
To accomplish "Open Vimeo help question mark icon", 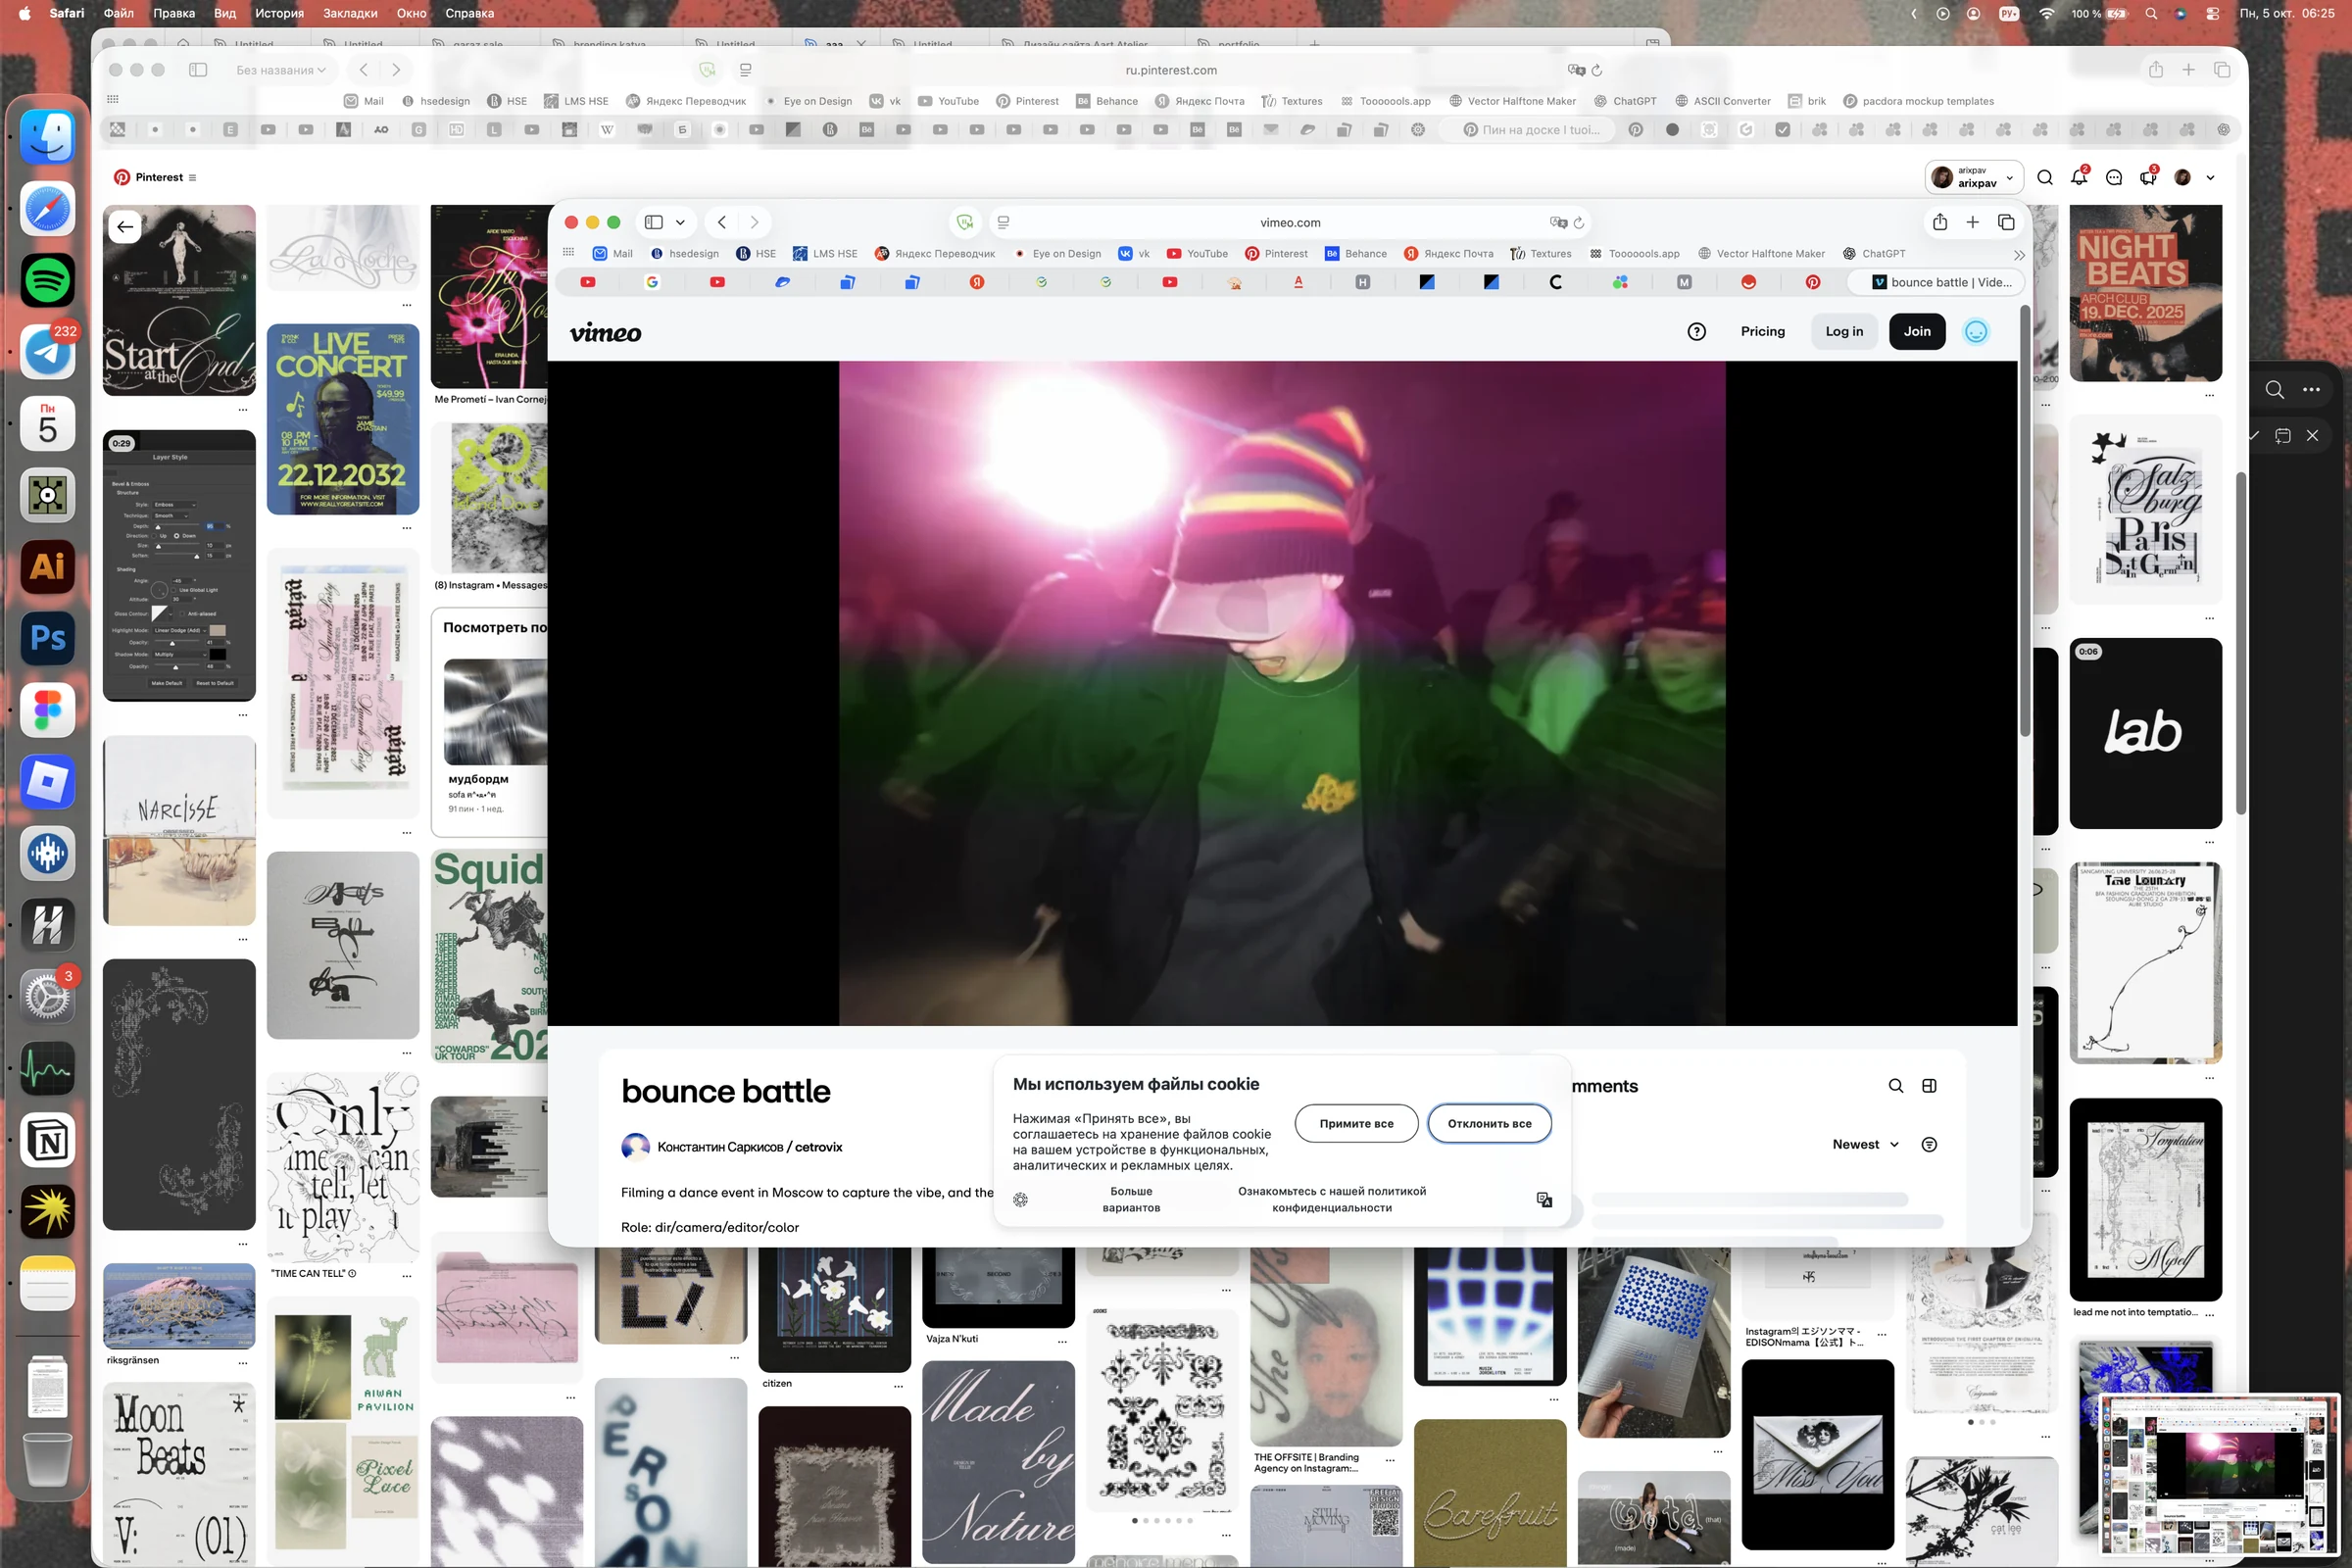I will point(1696,332).
